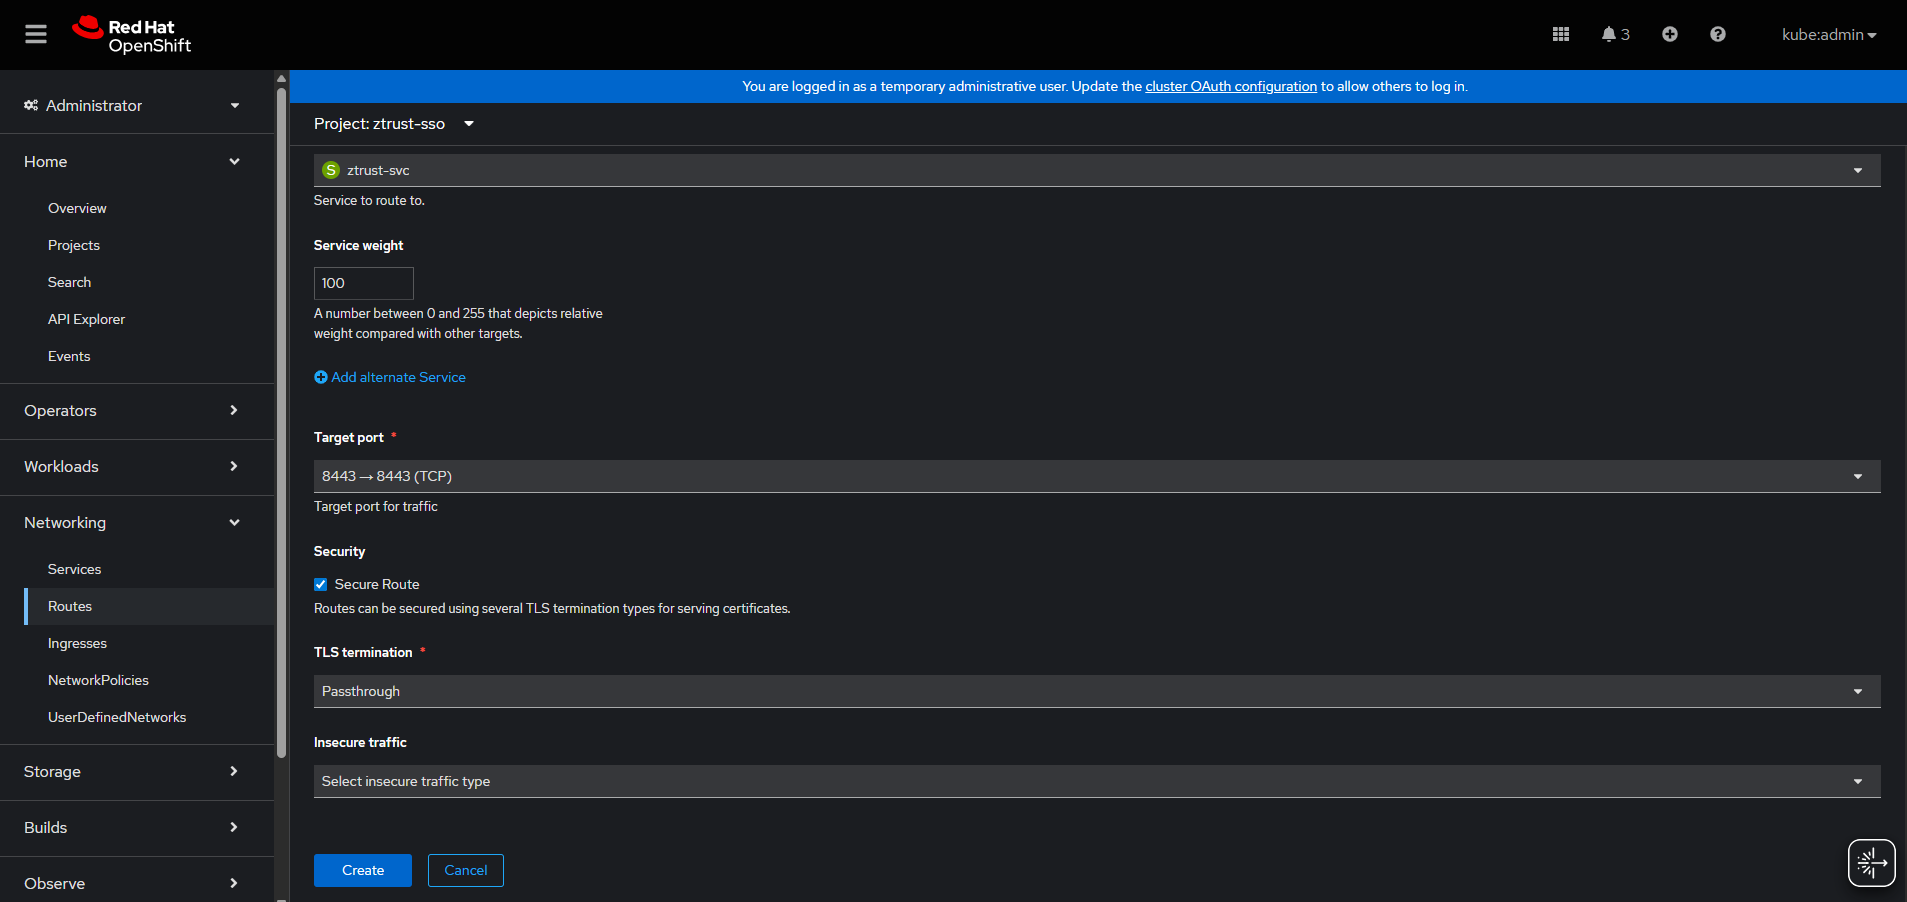Screen dimensions: 1907x902
Task: Click the plus icon for alternate Service
Action: coord(321,378)
